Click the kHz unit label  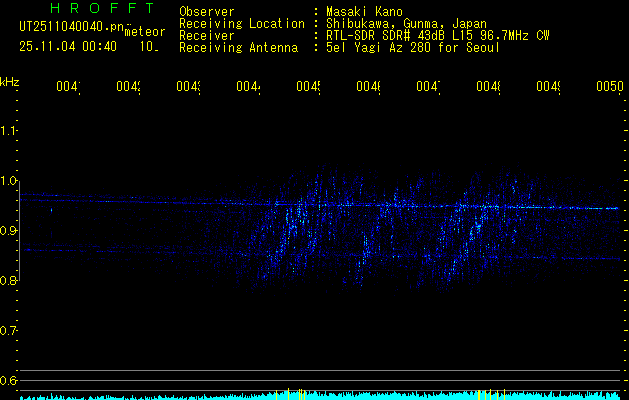[x=10, y=79]
